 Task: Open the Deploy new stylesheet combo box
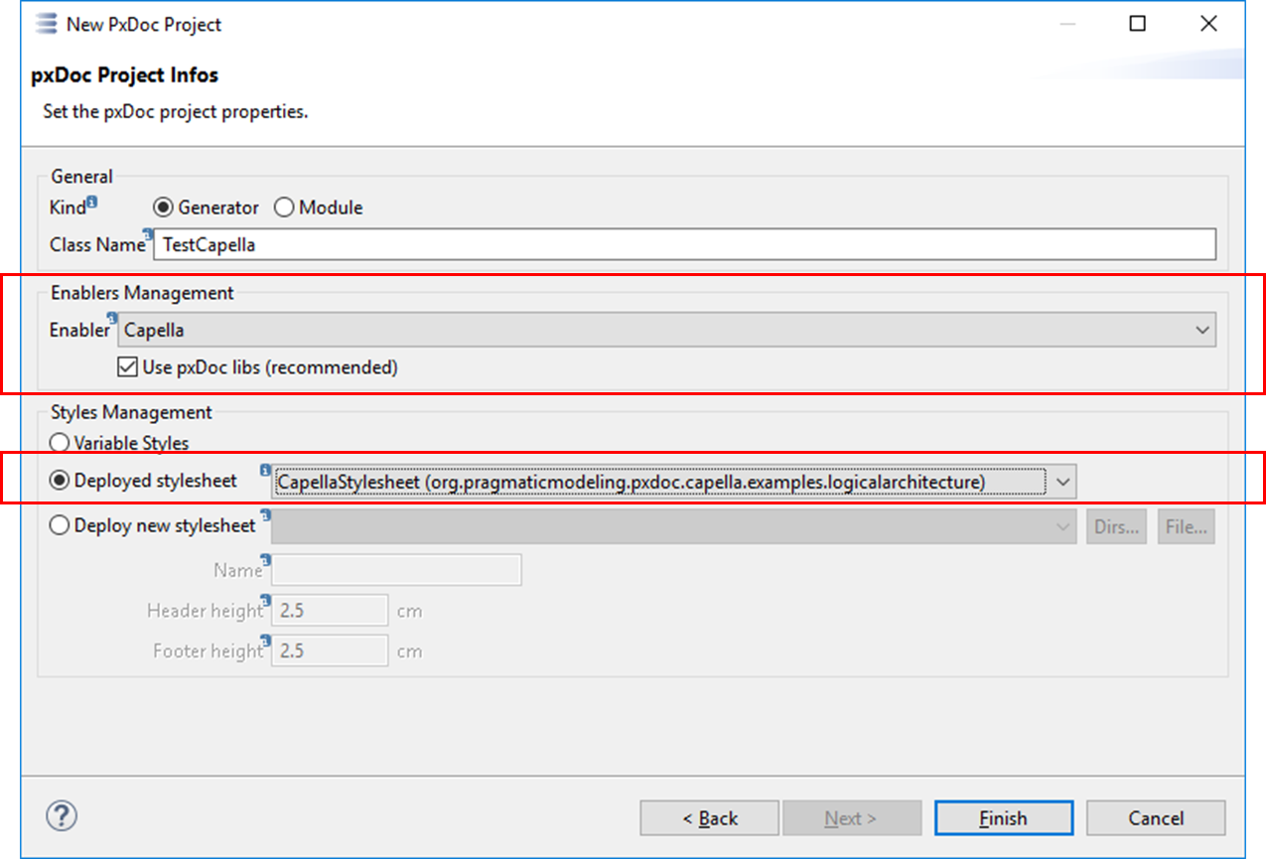(674, 527)
